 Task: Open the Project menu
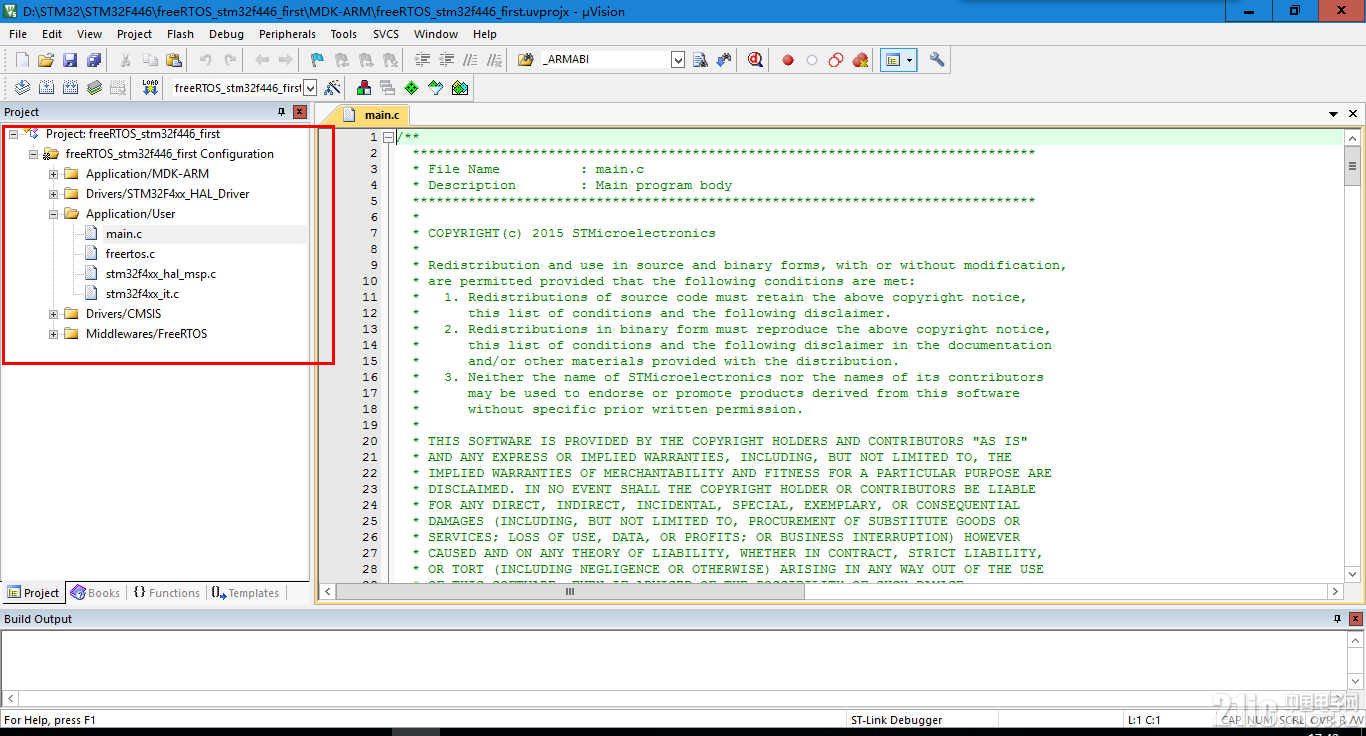(134, 34)
